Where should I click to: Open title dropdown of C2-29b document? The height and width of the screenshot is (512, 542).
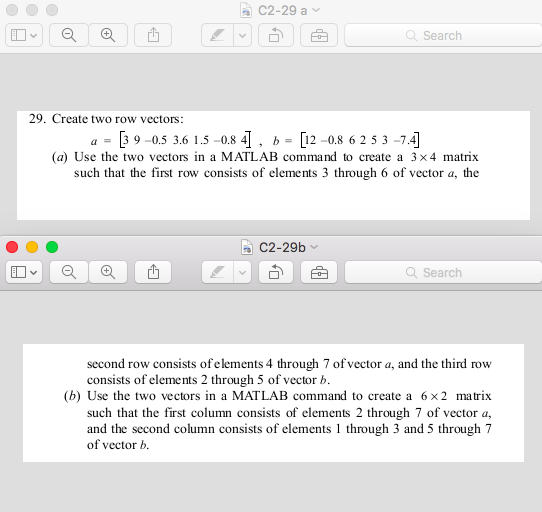click(x=314, y=247)
